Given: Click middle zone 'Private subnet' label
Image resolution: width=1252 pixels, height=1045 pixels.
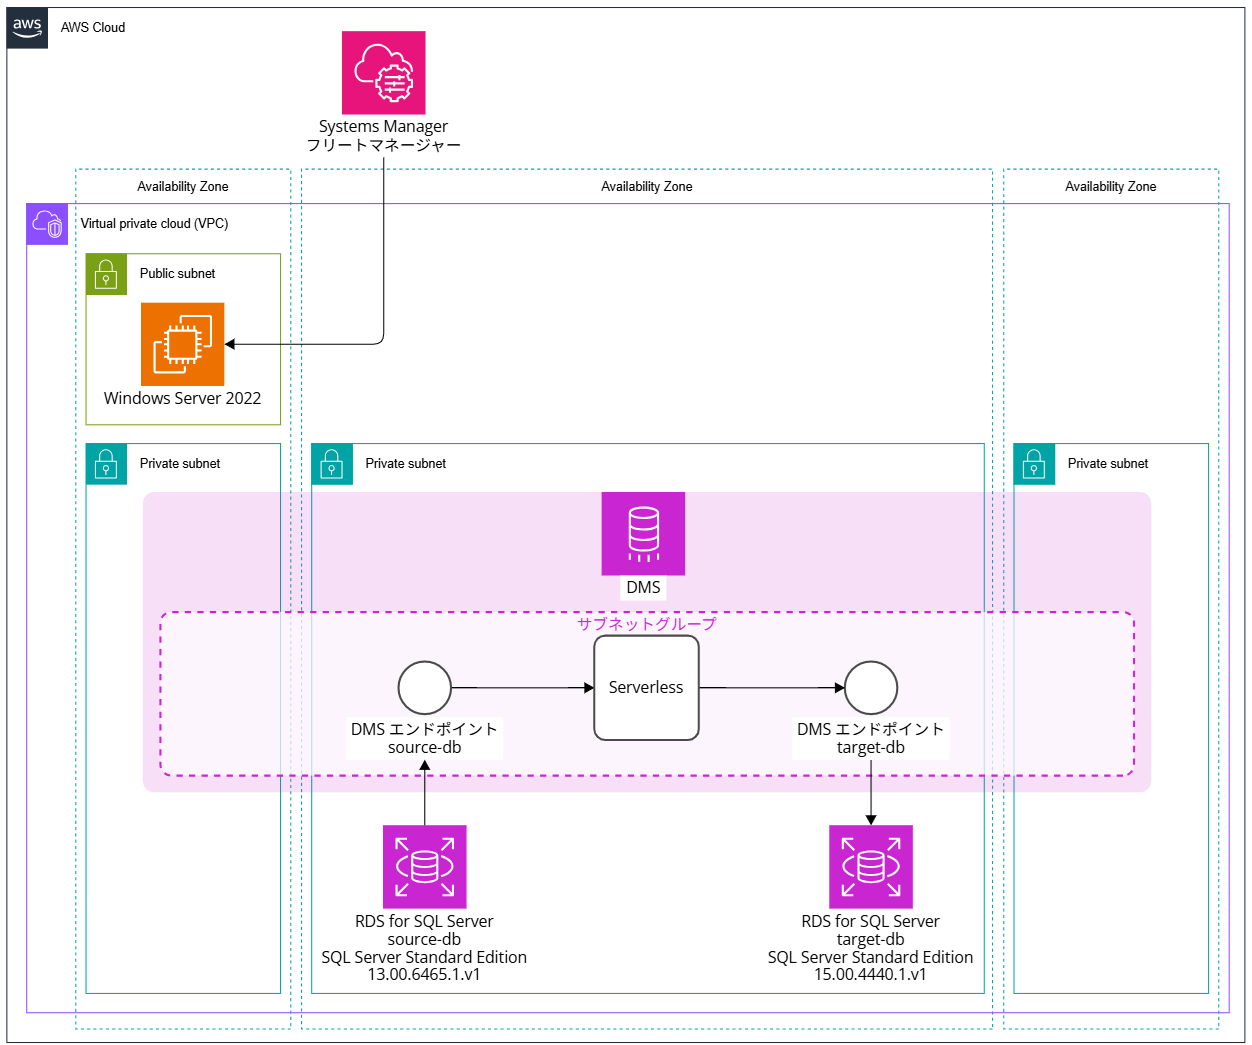Looking at the screenshot, I should pyautogui.click(x=406, y=464).
